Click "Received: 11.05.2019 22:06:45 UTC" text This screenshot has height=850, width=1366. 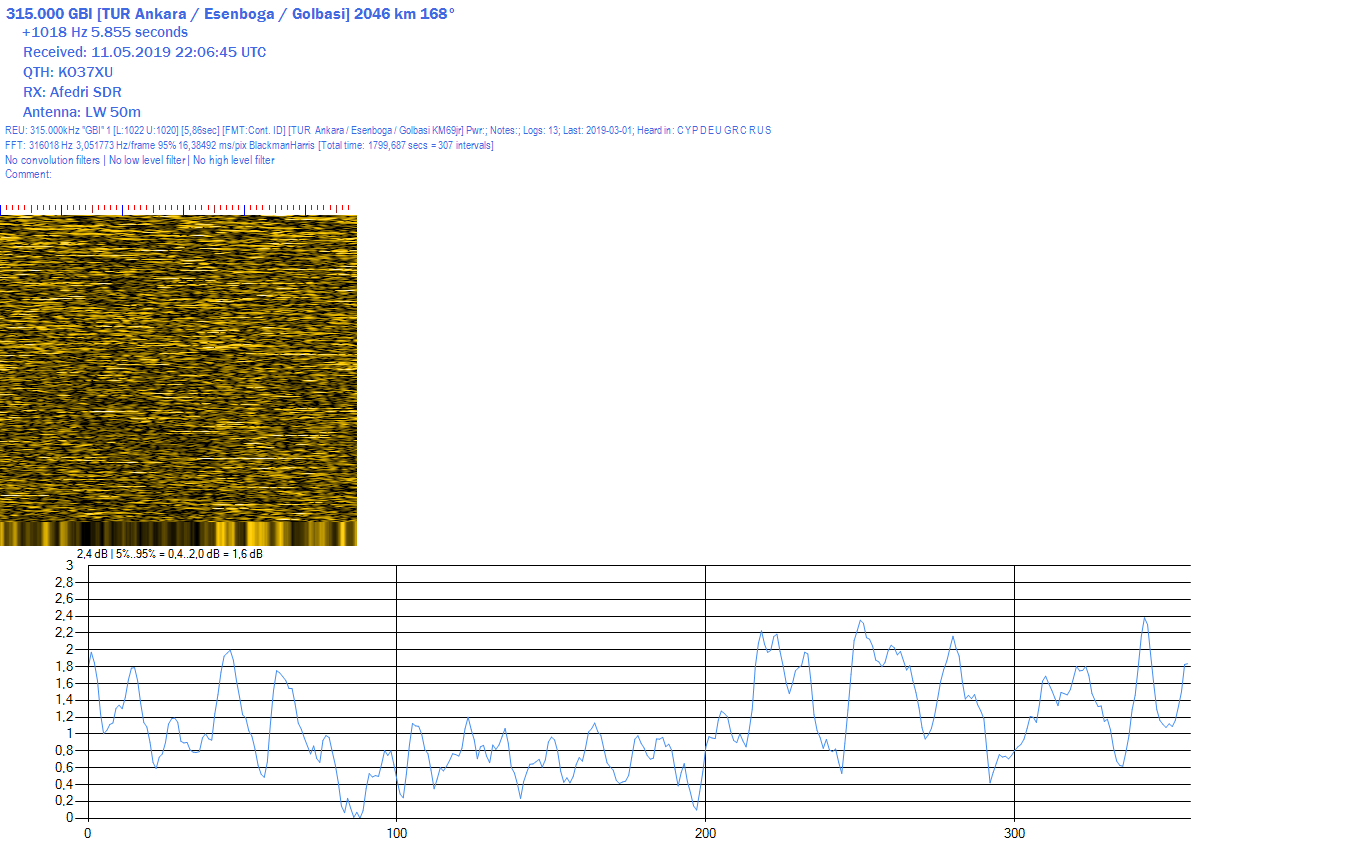coord(145,52)
